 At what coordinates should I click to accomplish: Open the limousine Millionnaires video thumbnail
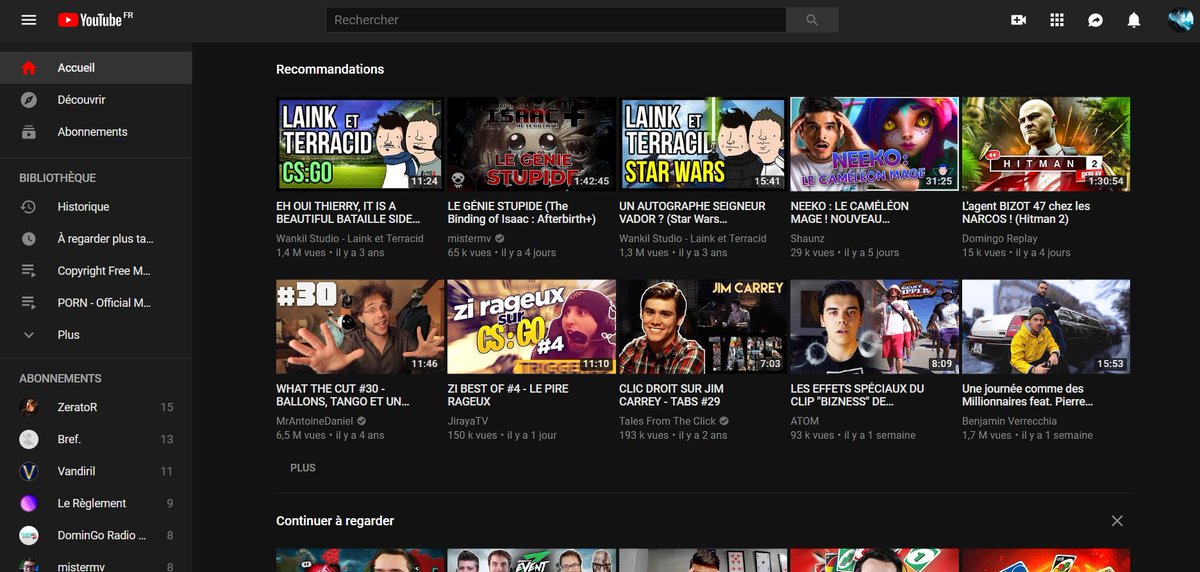pos(1046,327)
